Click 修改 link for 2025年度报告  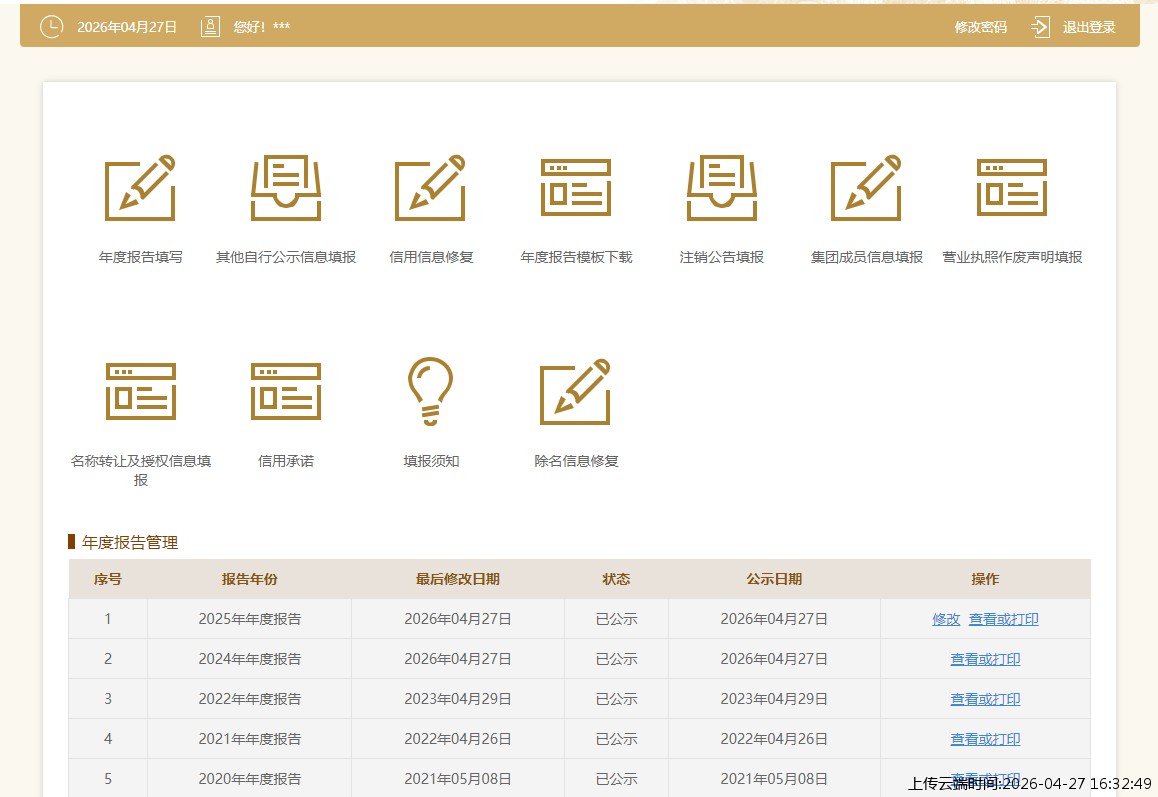(946, 619)
